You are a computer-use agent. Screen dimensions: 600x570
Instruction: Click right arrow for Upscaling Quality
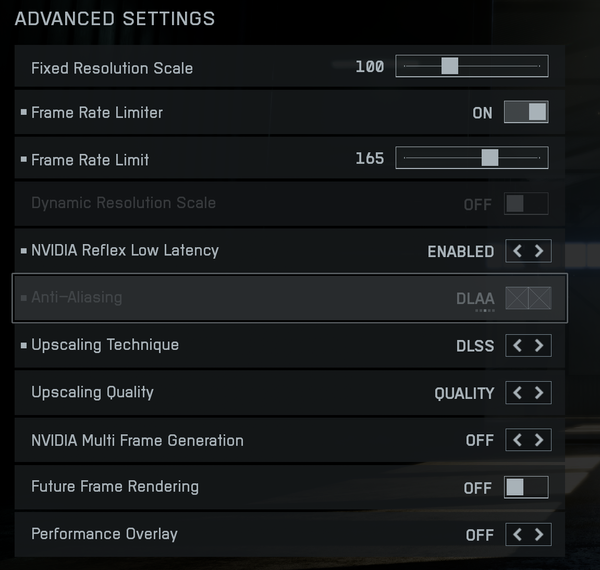[x=539, y=393]
